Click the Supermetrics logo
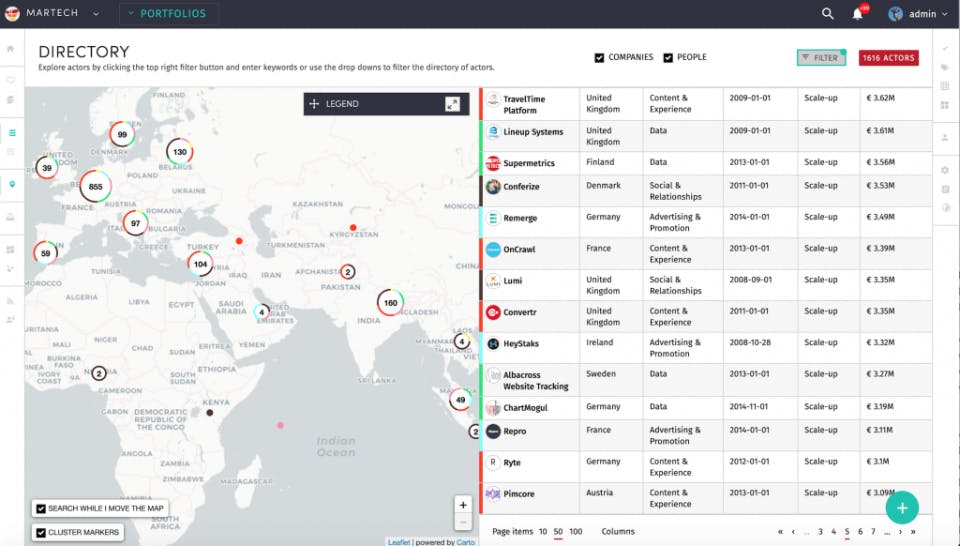The height and width of the screenshot is (546, 960). tap(493, 163)
